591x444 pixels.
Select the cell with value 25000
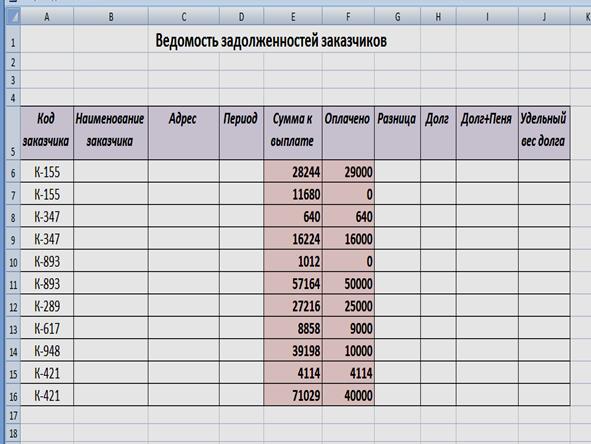[x=348, y=306]
